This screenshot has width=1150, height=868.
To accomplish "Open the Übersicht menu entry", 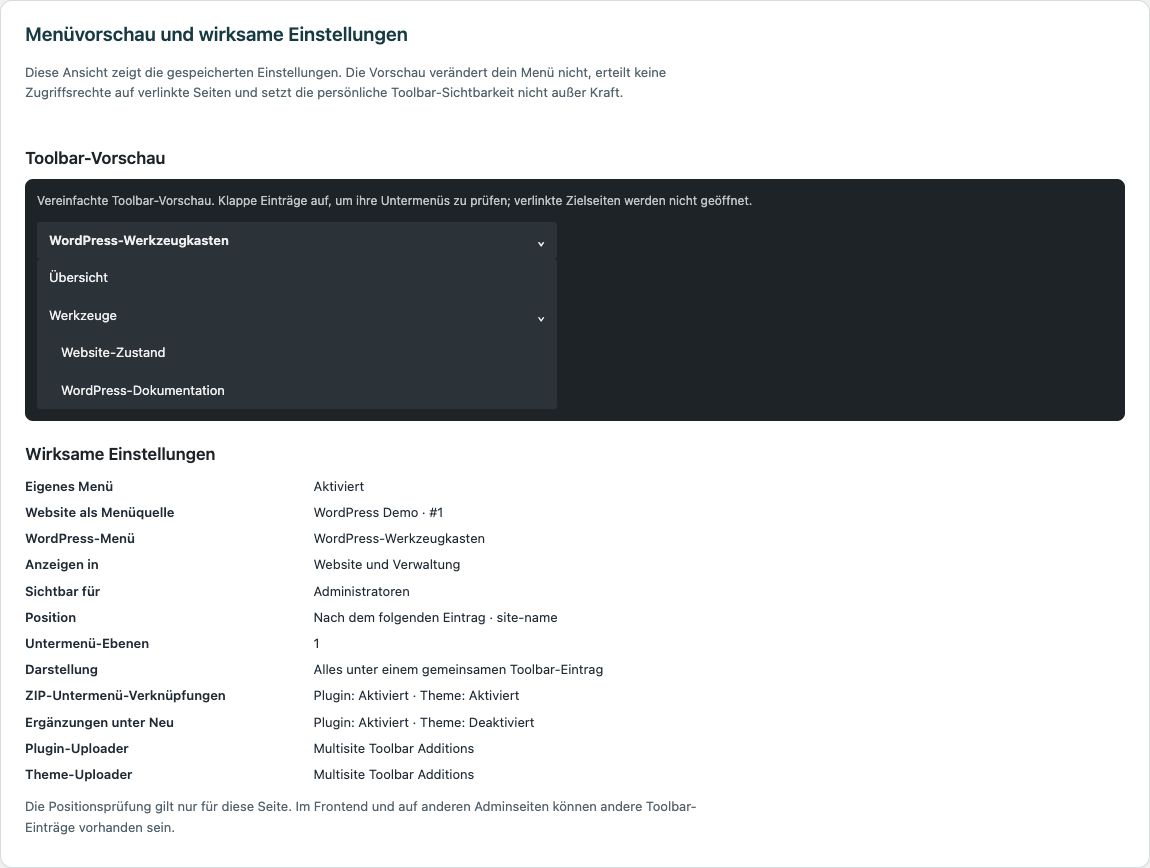I will click(x=297, y=278).
